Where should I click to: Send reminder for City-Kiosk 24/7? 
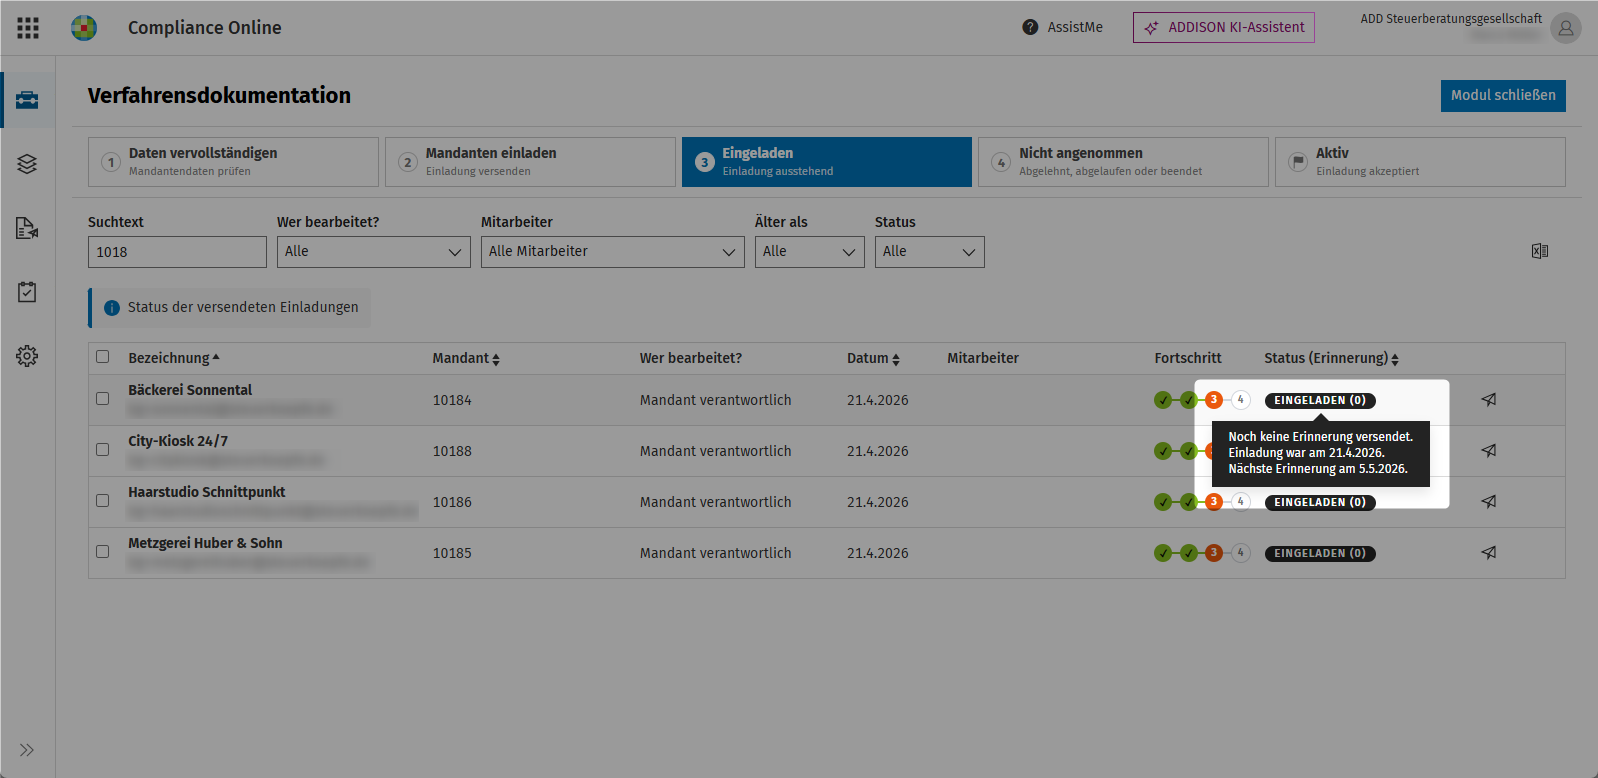point(1489,451)
